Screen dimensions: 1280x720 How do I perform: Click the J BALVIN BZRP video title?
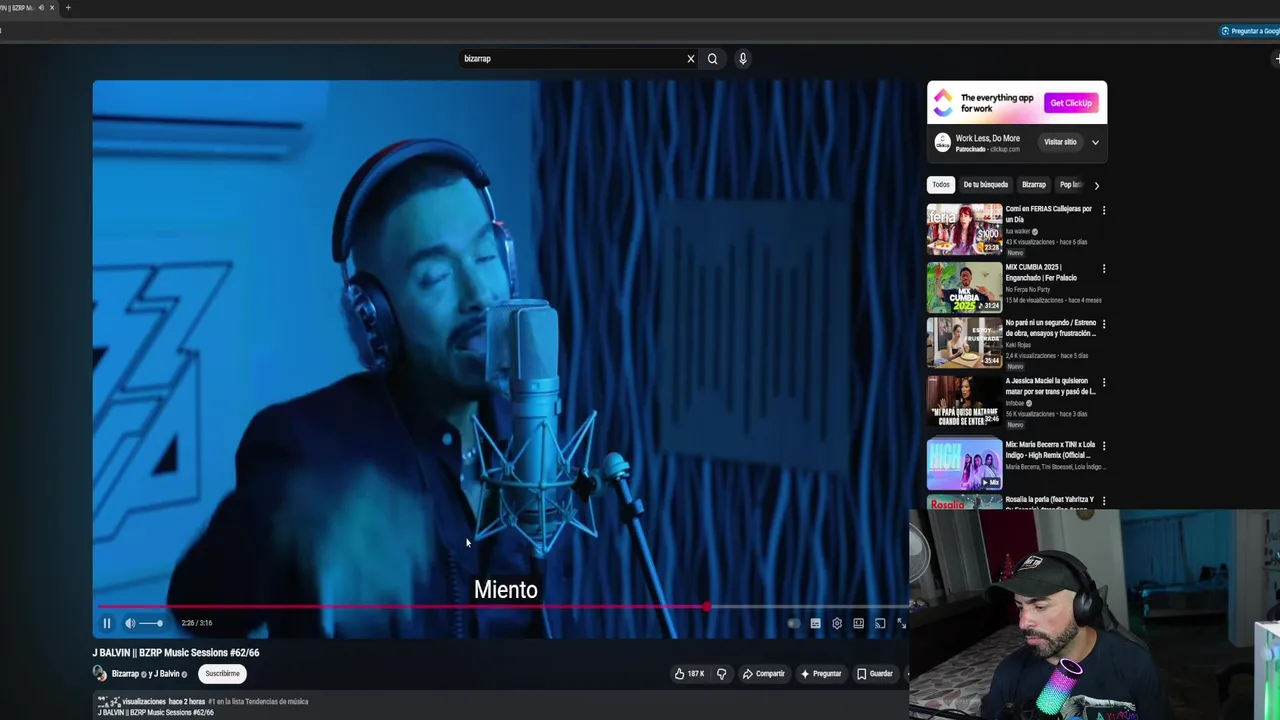[x=176, y=653]
